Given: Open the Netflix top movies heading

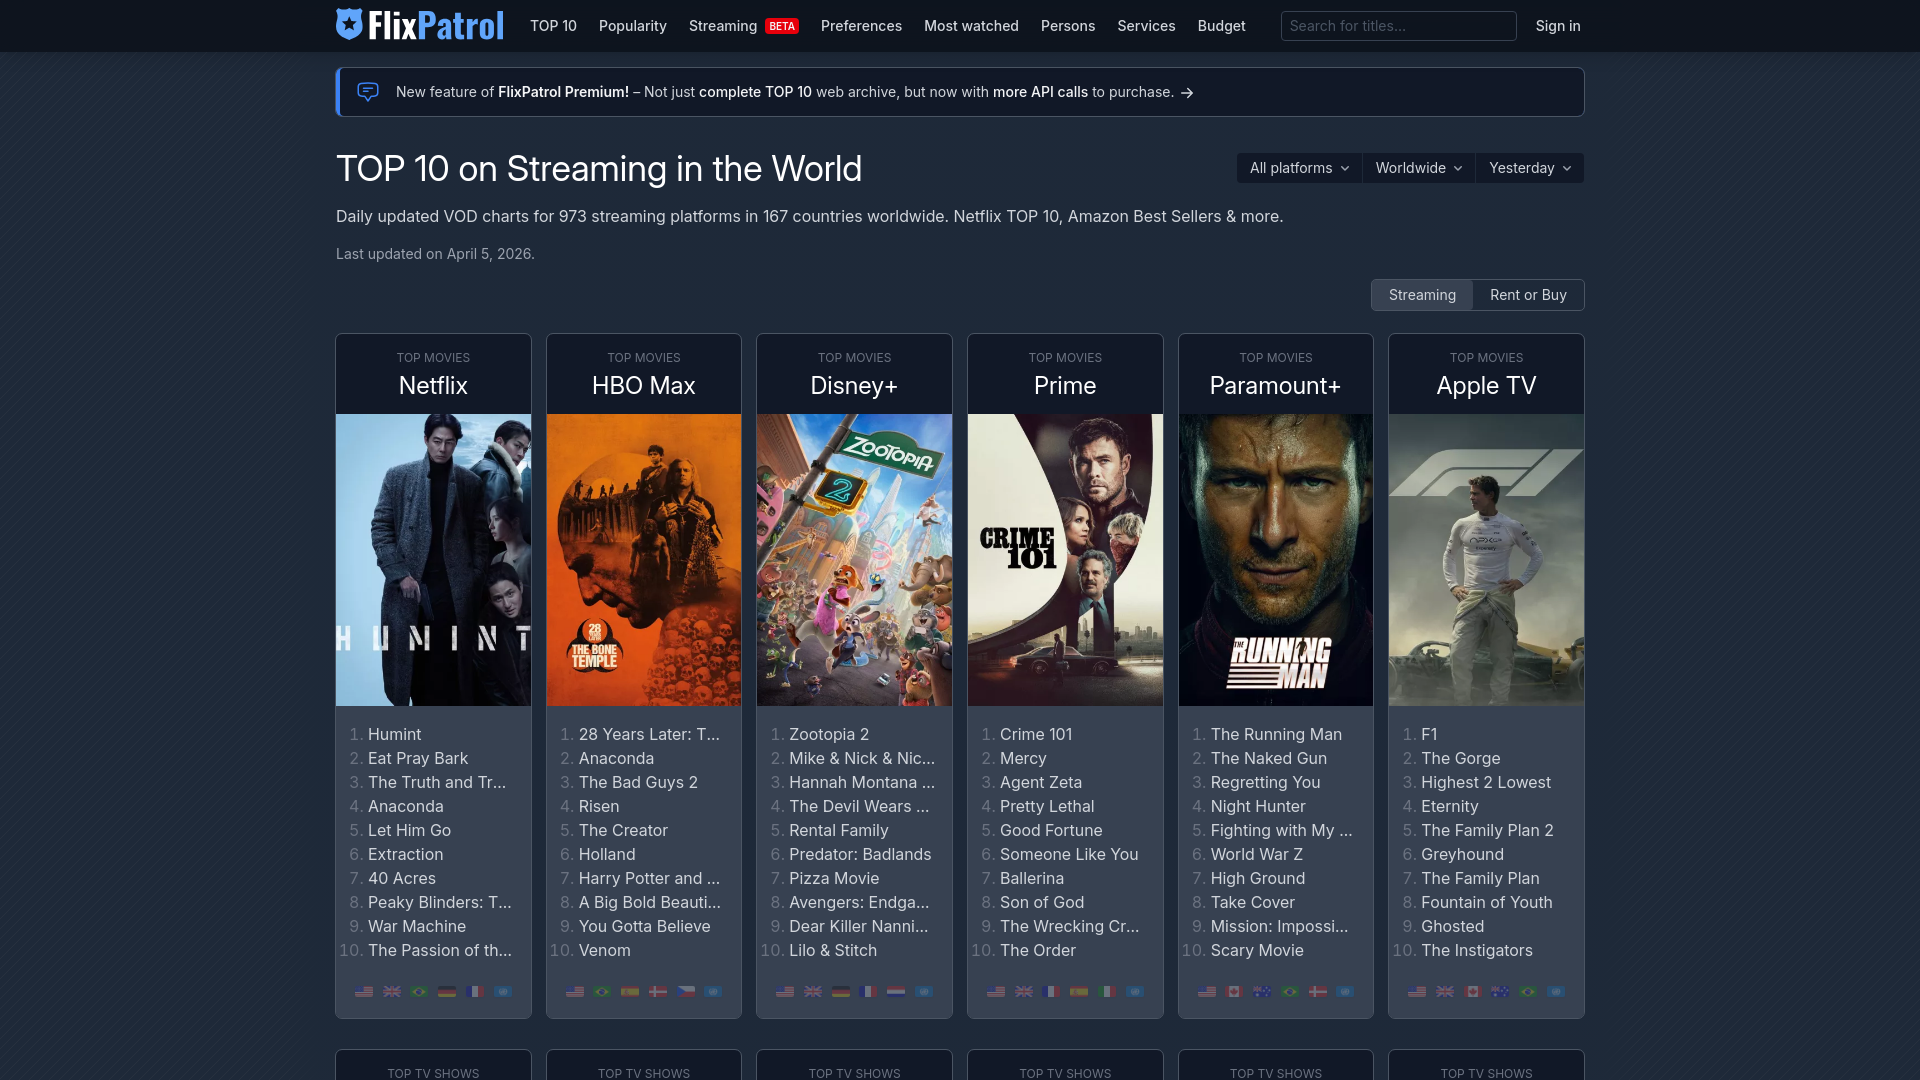Looking at the screenshot, I should tap(433, 386).
